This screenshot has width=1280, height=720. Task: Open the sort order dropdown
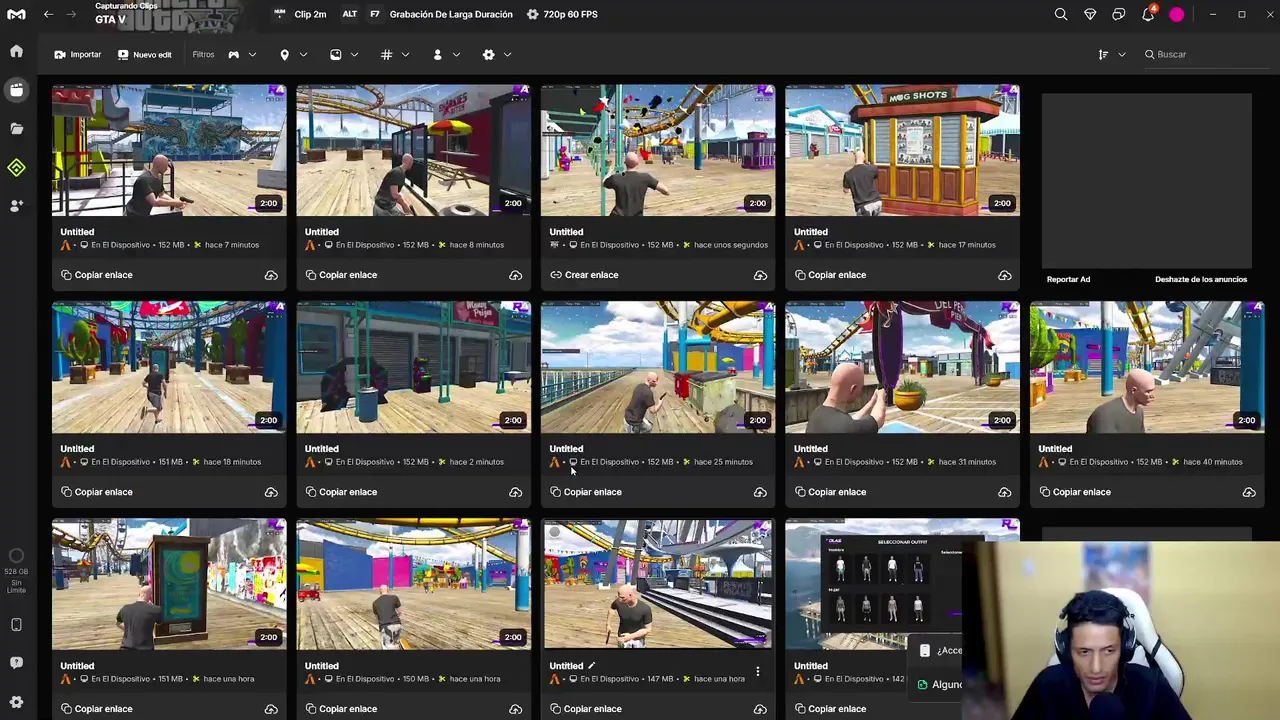(1111, 54)
